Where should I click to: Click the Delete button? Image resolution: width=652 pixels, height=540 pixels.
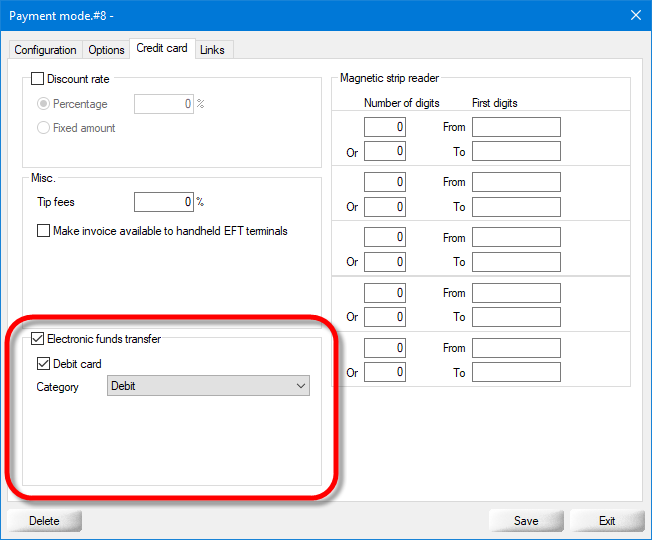pos(44,521)
